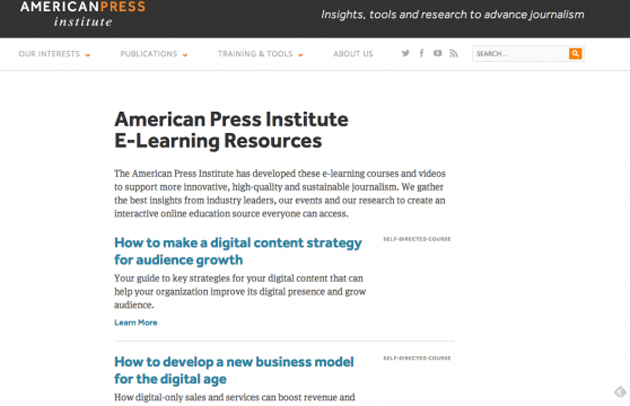Click Learn More under digital content strategy
630x406 pixels.
click(x=136, y=322)
